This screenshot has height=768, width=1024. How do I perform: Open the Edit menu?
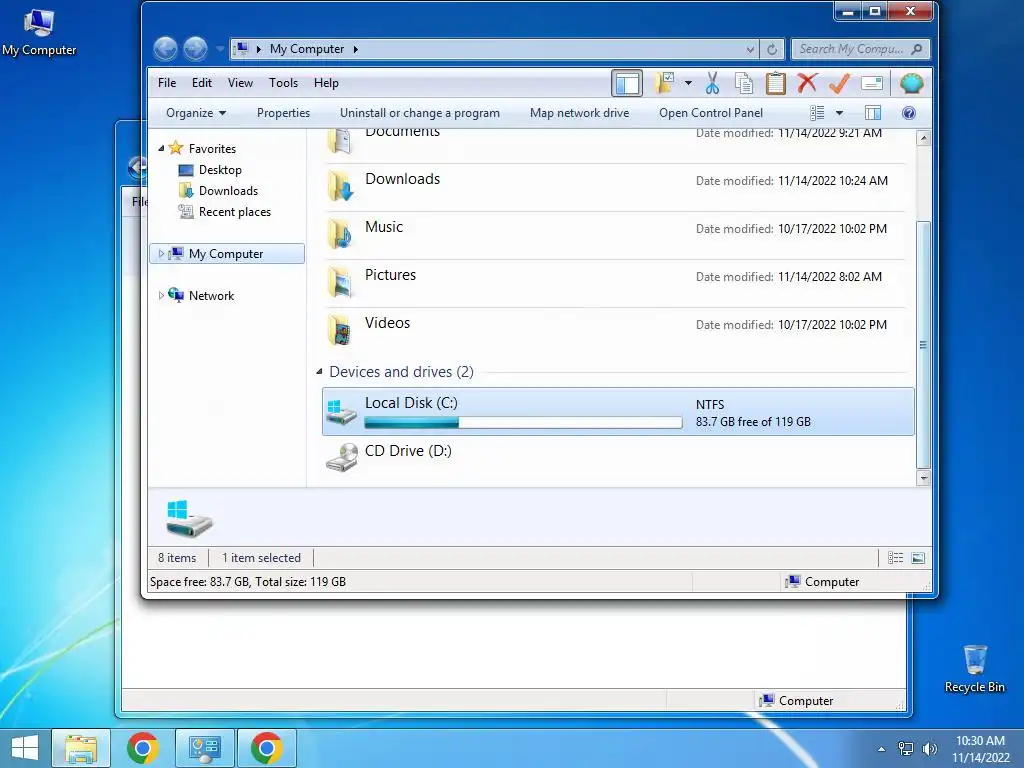[201, 83]
